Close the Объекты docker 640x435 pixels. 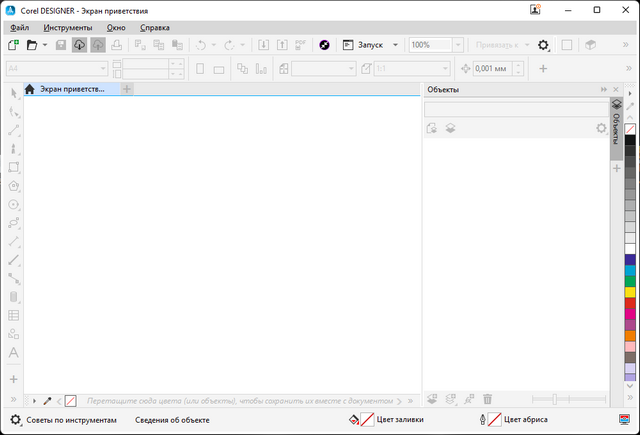point(616,89)
